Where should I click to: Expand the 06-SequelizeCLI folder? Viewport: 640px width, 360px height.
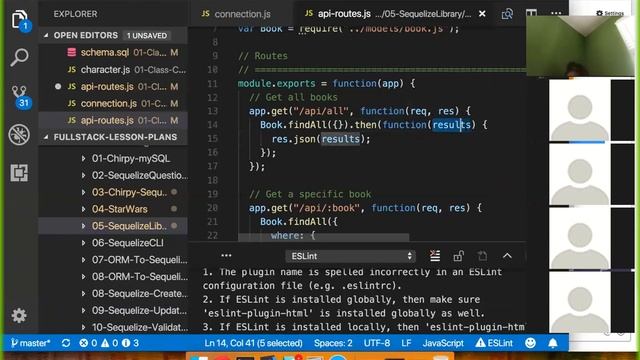(113, 243)
